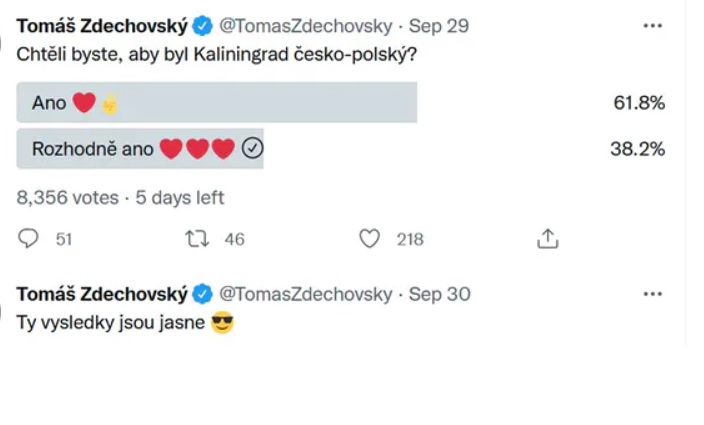Click verified badge on Sep 29 tweet
The width and height of the screenshot is (704, 425).
(202, 26)
